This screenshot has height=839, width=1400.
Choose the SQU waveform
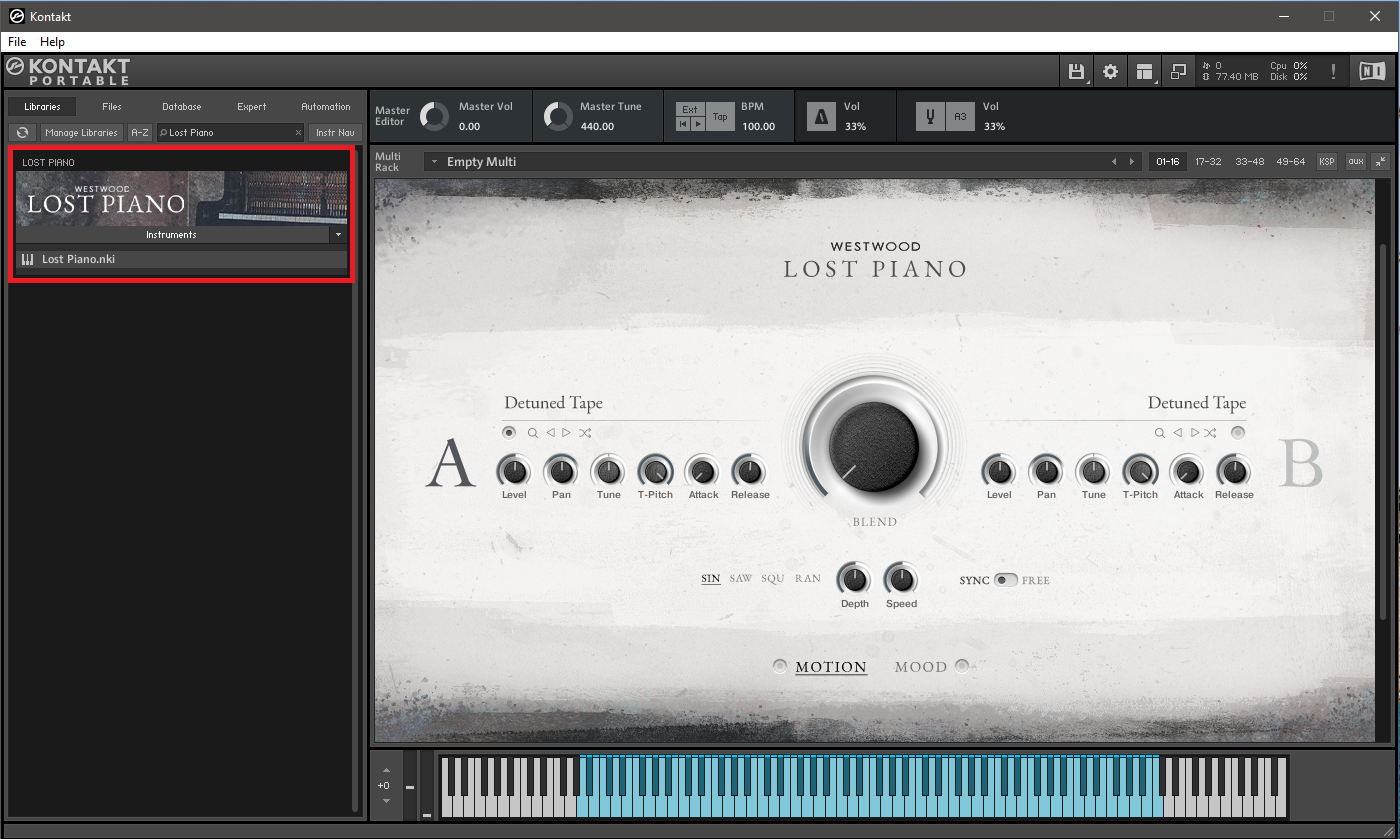pos(773,579)
